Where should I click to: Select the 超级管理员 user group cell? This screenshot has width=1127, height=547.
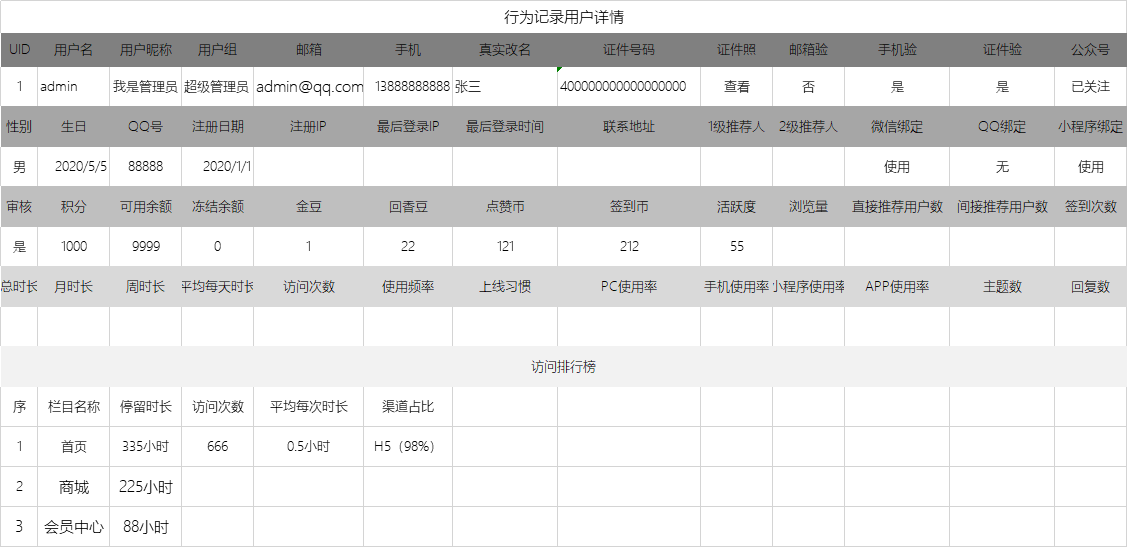click(x=216, y=87)
